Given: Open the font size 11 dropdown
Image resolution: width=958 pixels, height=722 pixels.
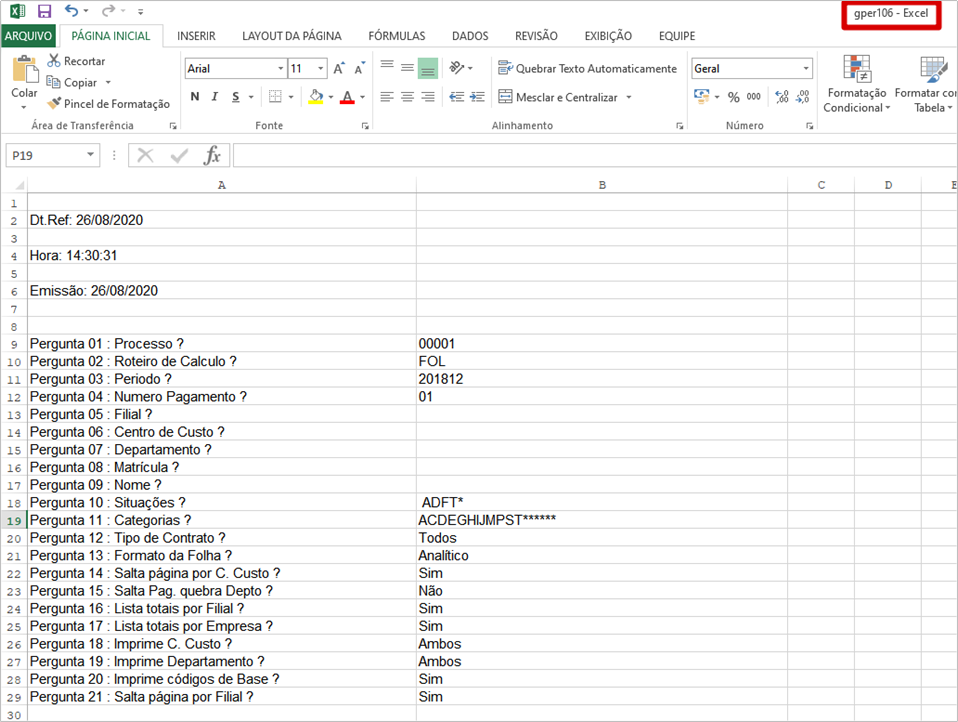Looking at the screenshot, I should tap(321, 68).
